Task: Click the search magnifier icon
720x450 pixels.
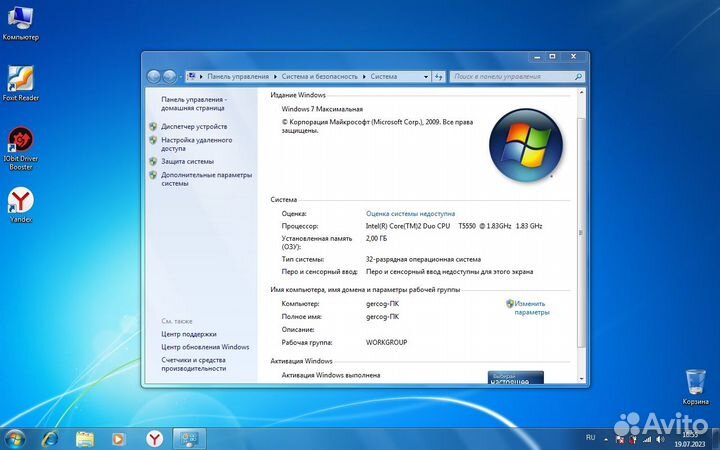Action: point(578,77)
